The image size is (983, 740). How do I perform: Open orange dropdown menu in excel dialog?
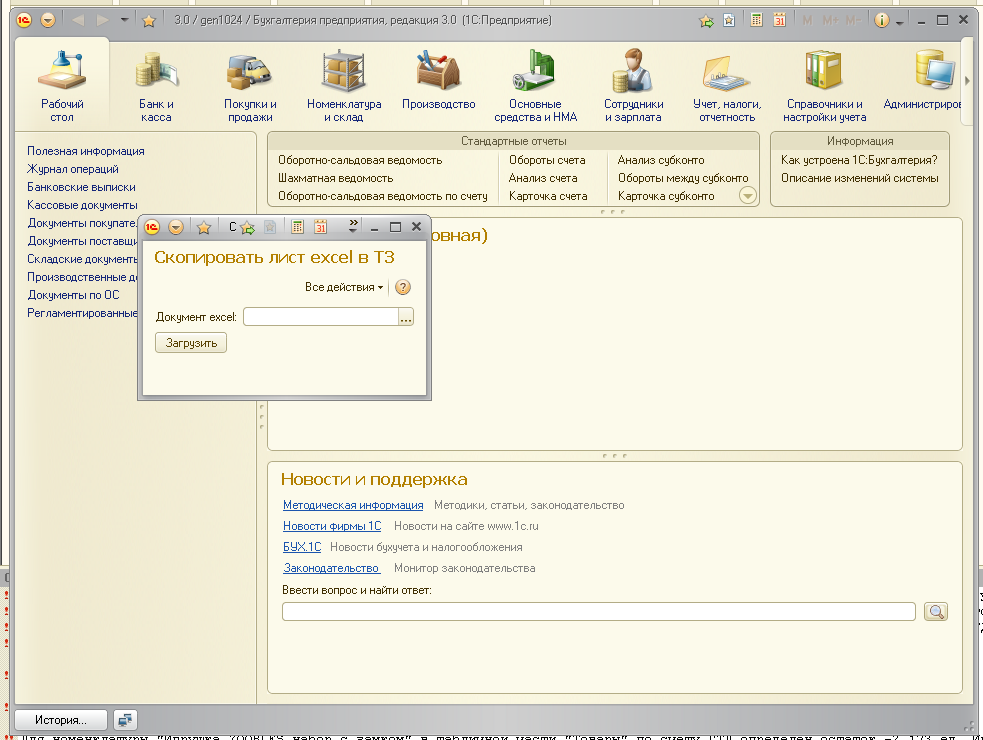(x=176, y=227)
